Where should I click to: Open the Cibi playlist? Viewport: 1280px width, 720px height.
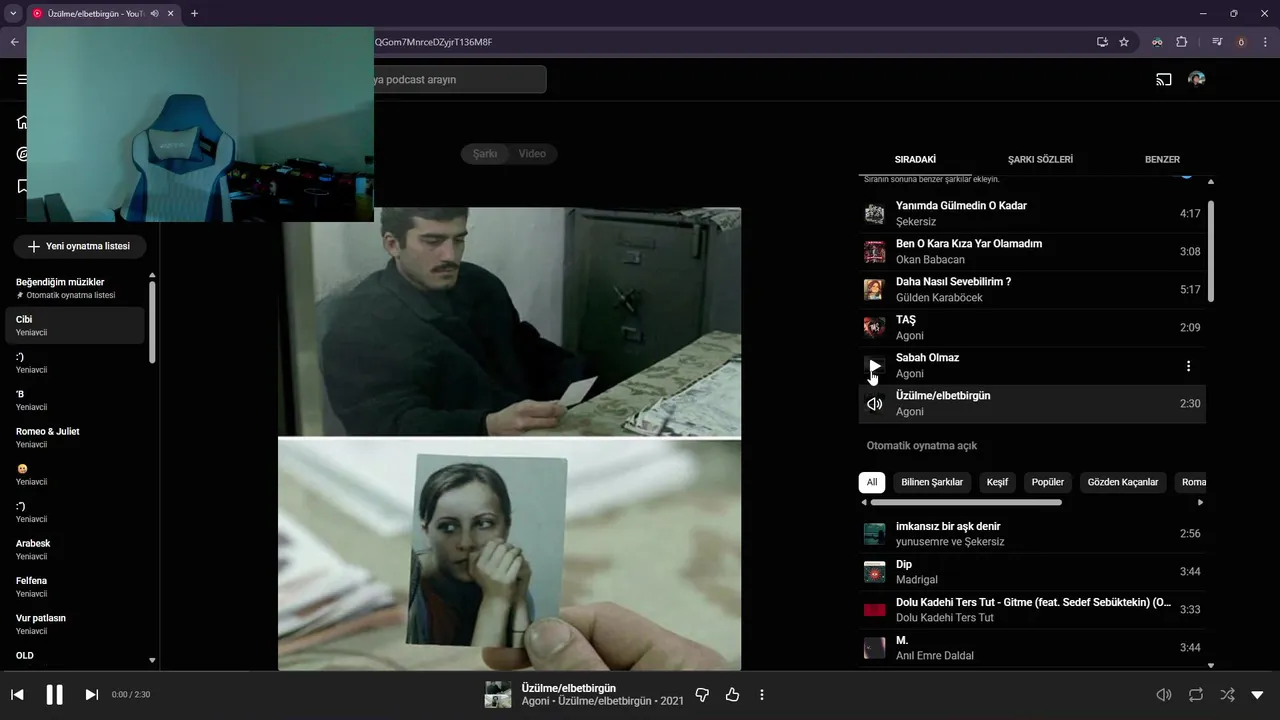(x=75, y=325)
